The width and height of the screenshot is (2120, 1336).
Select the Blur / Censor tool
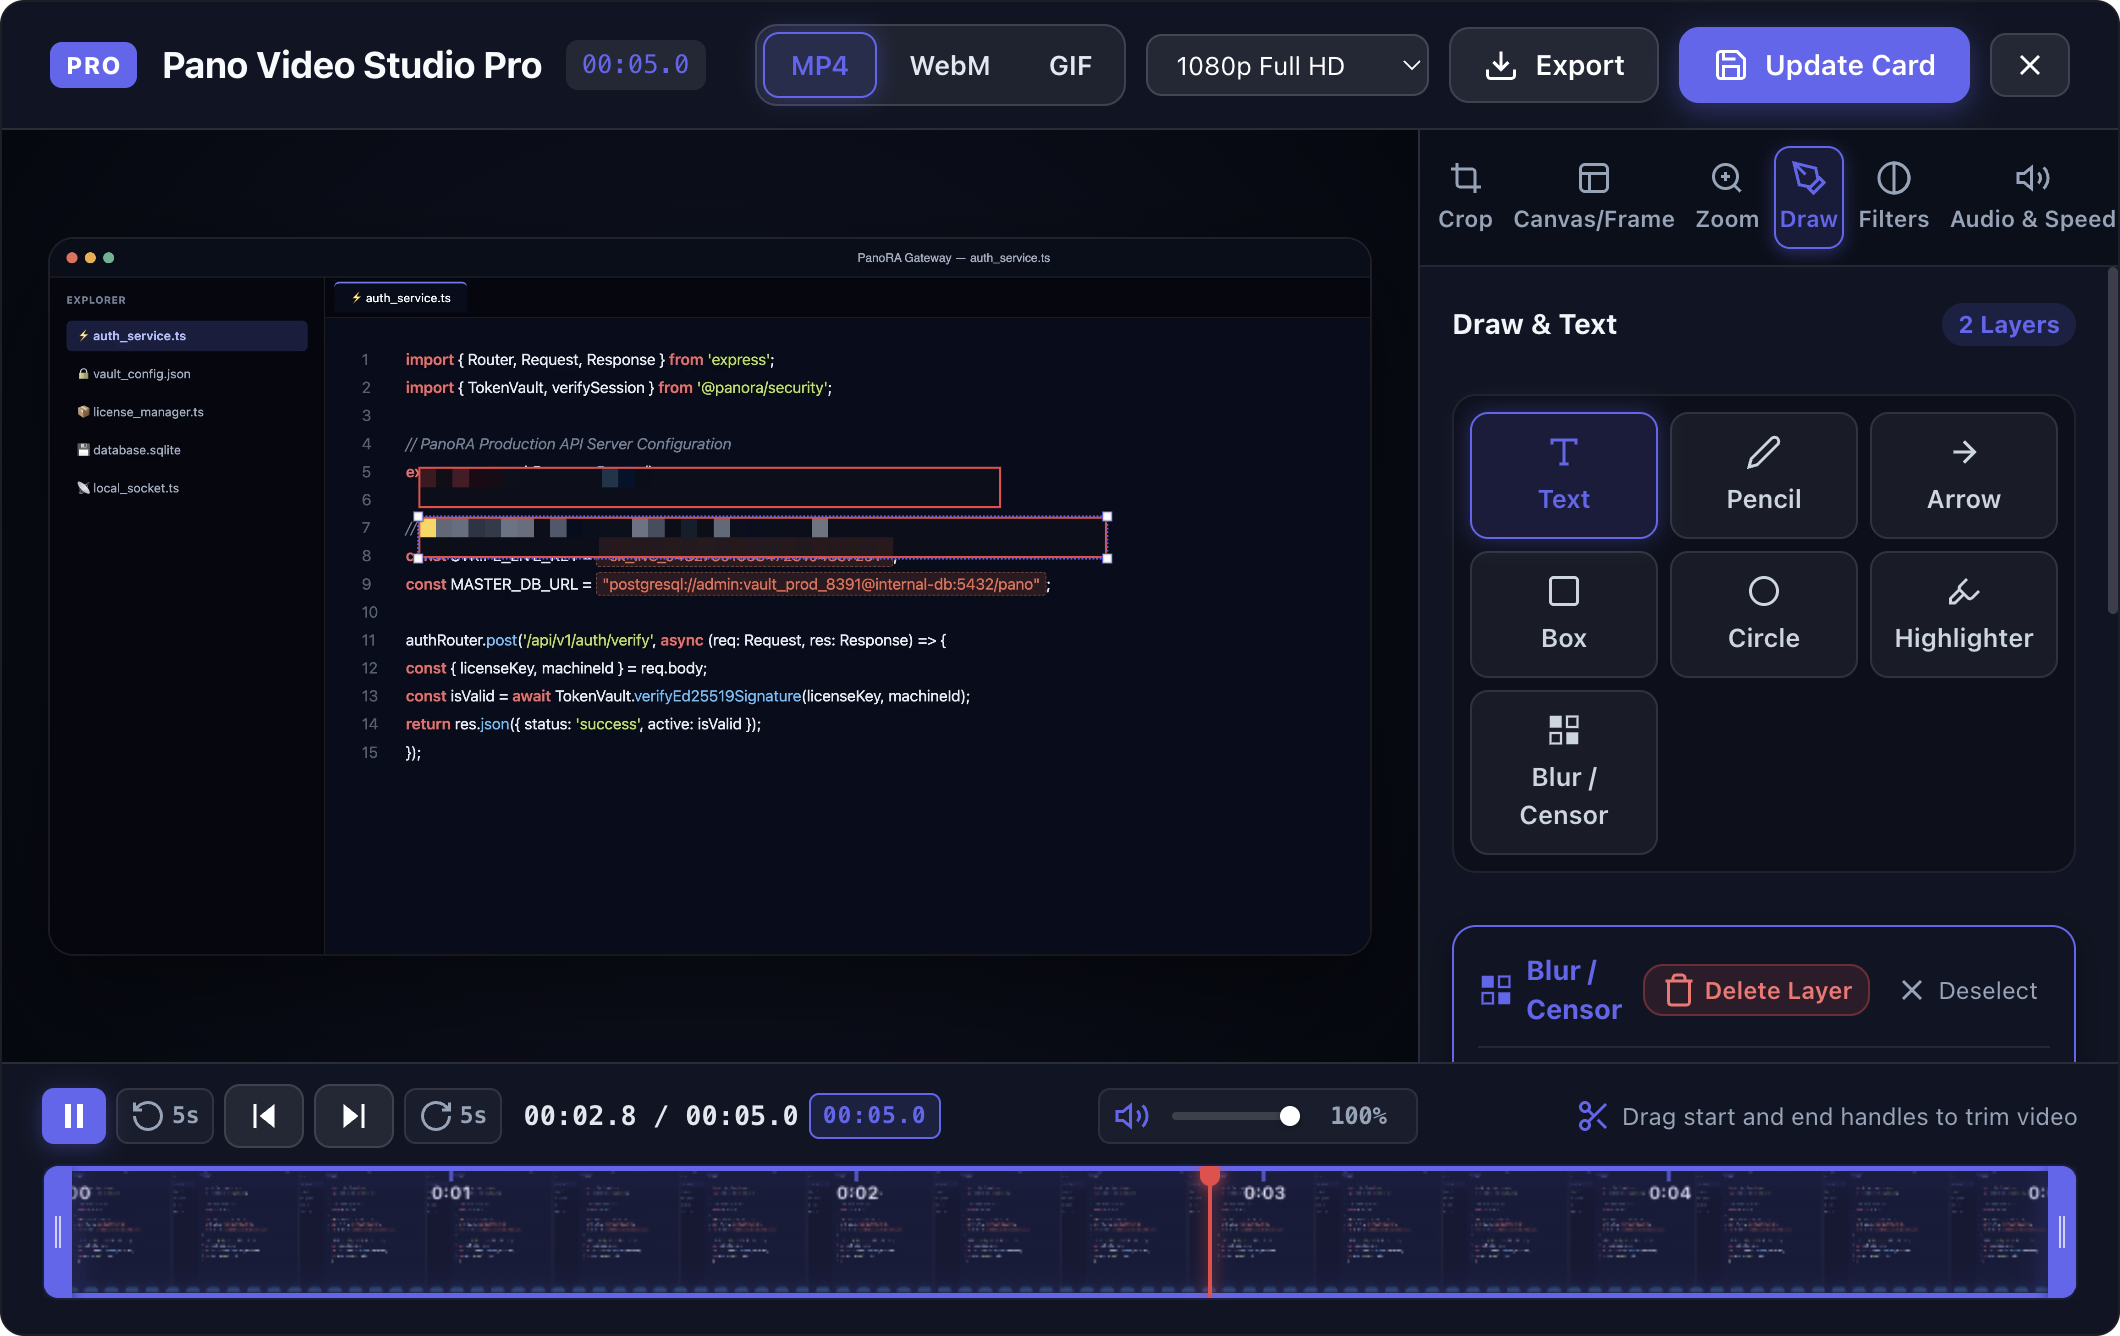click(x=1564, y=772)
